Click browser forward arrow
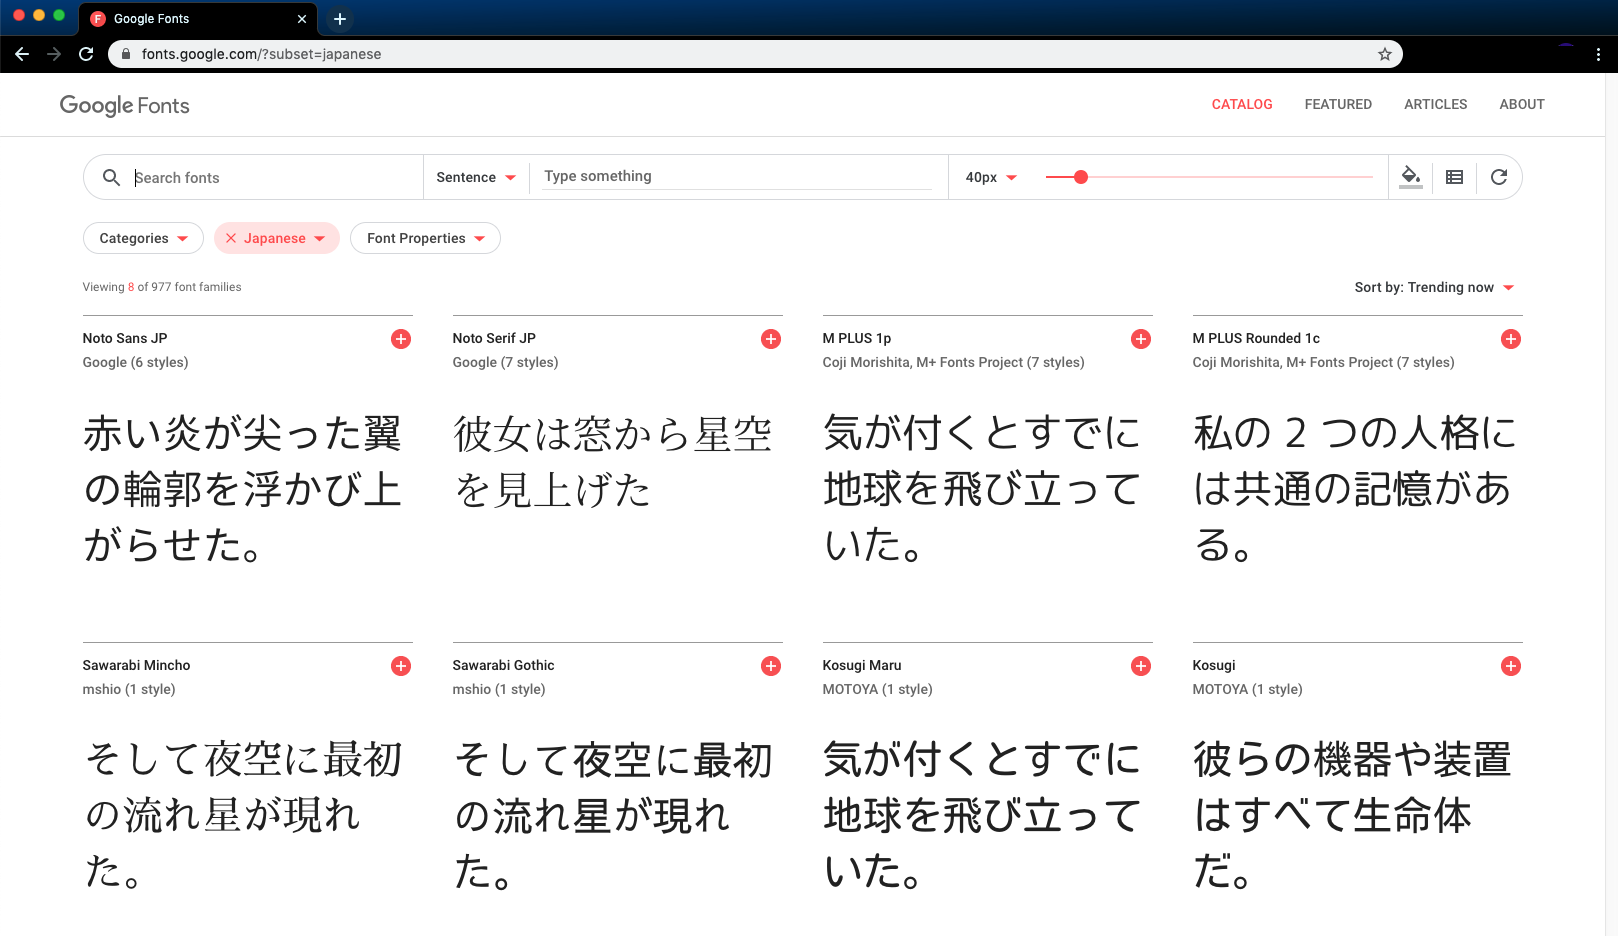1618x936 pixels. (54, 54)
